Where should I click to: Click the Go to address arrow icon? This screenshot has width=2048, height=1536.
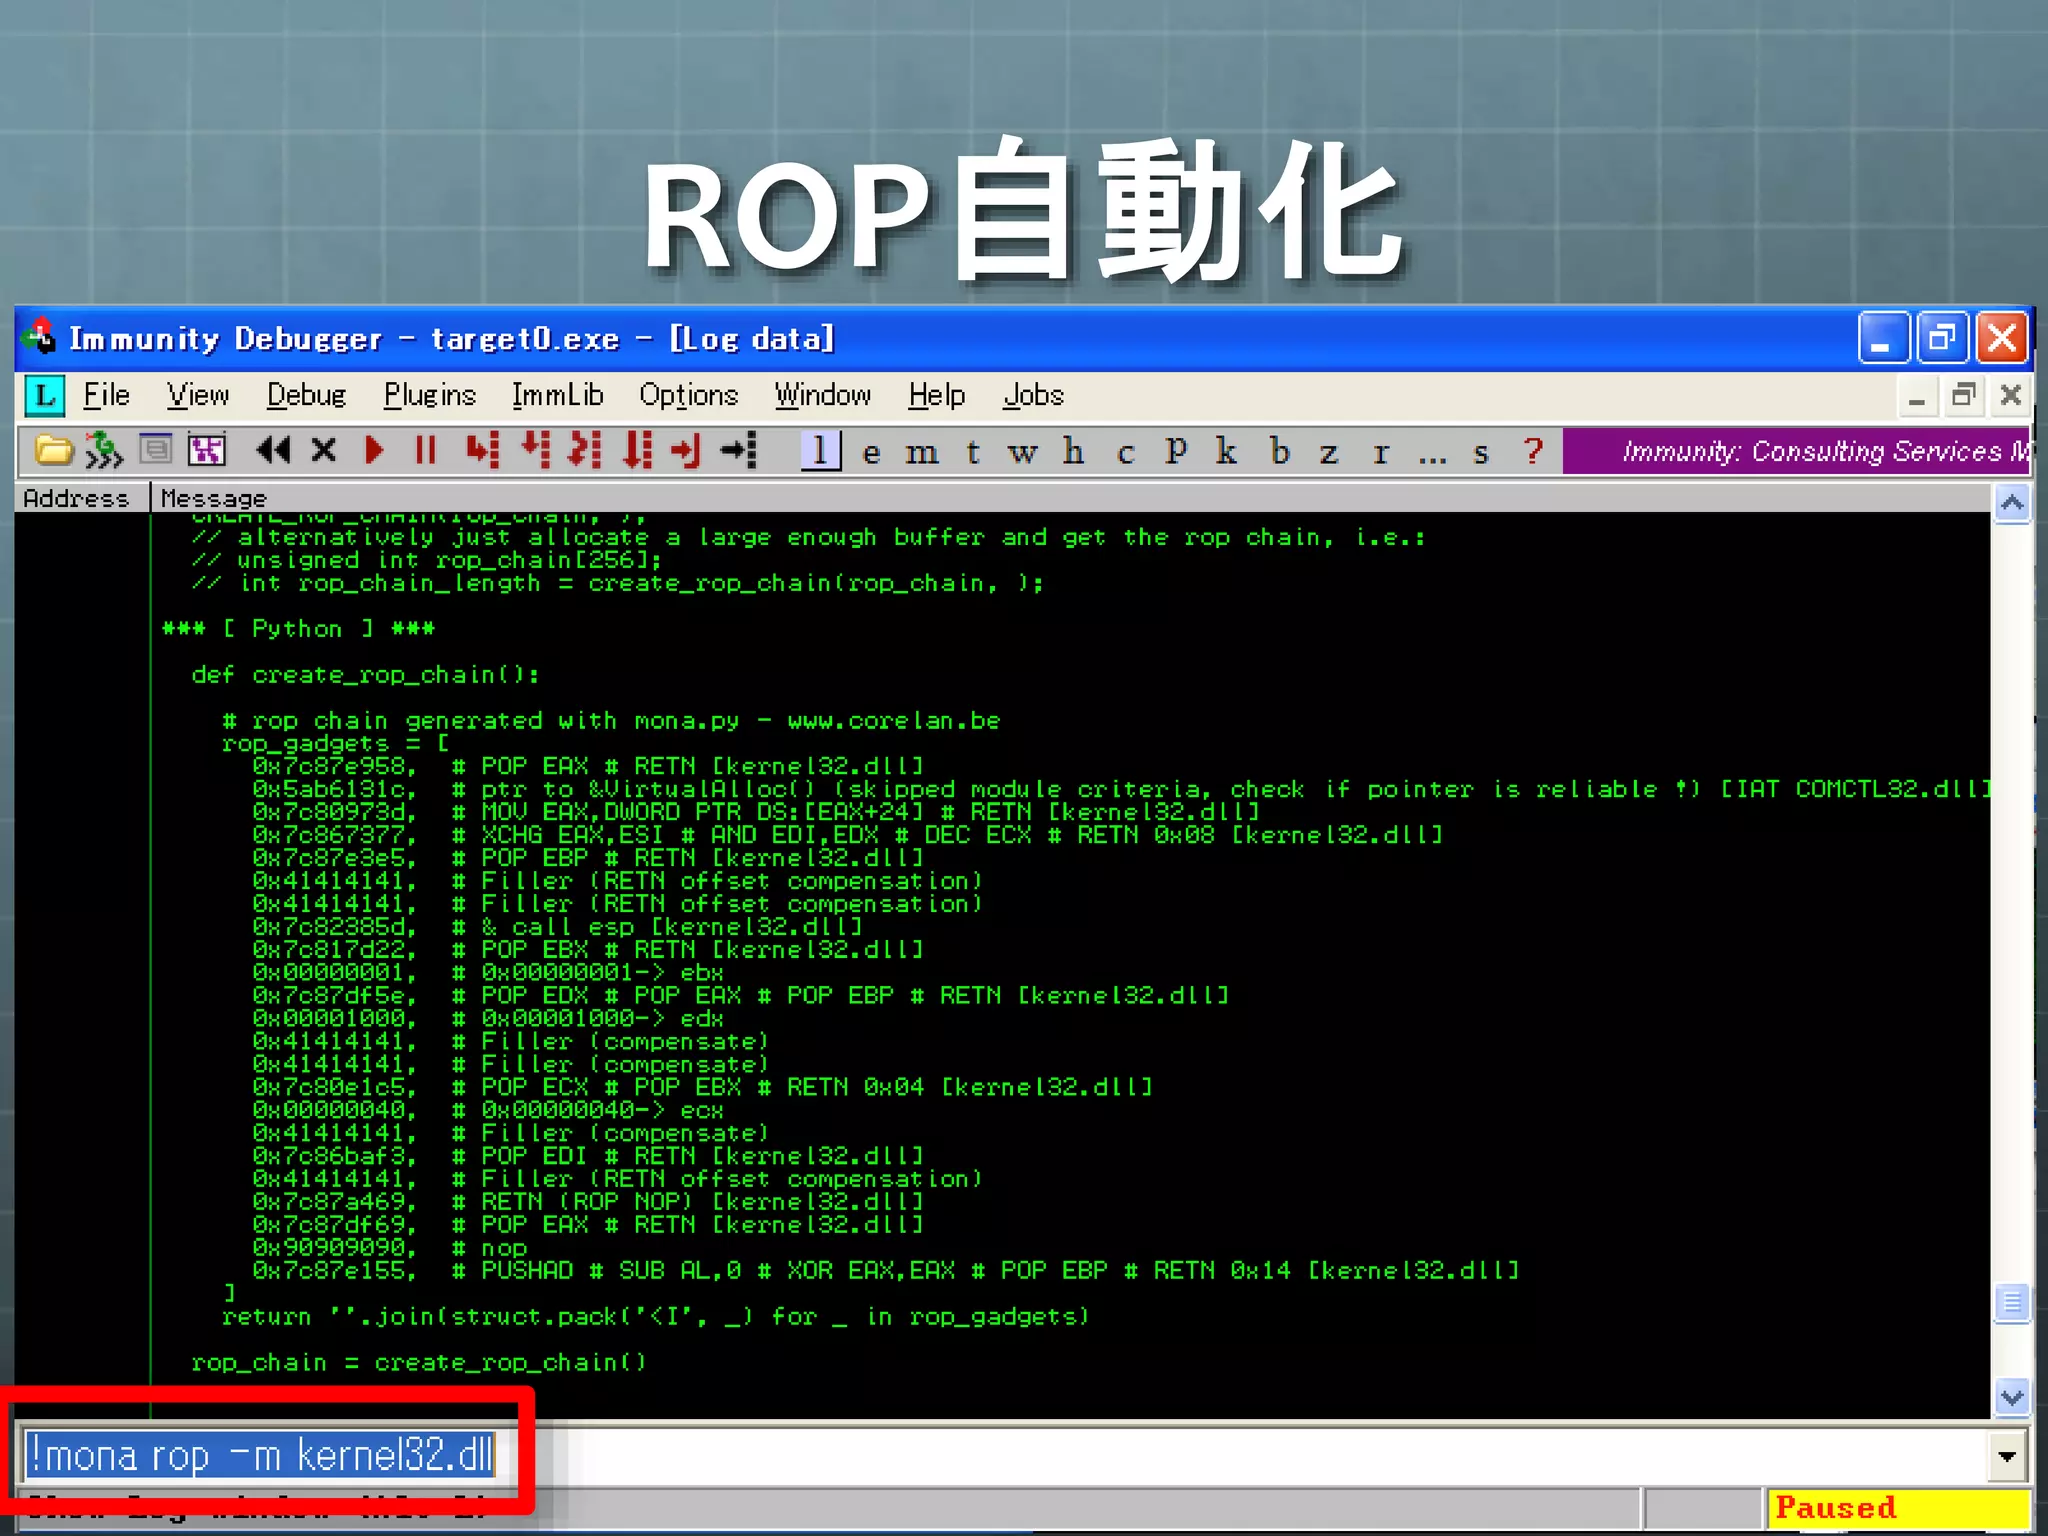pos(740,451)
